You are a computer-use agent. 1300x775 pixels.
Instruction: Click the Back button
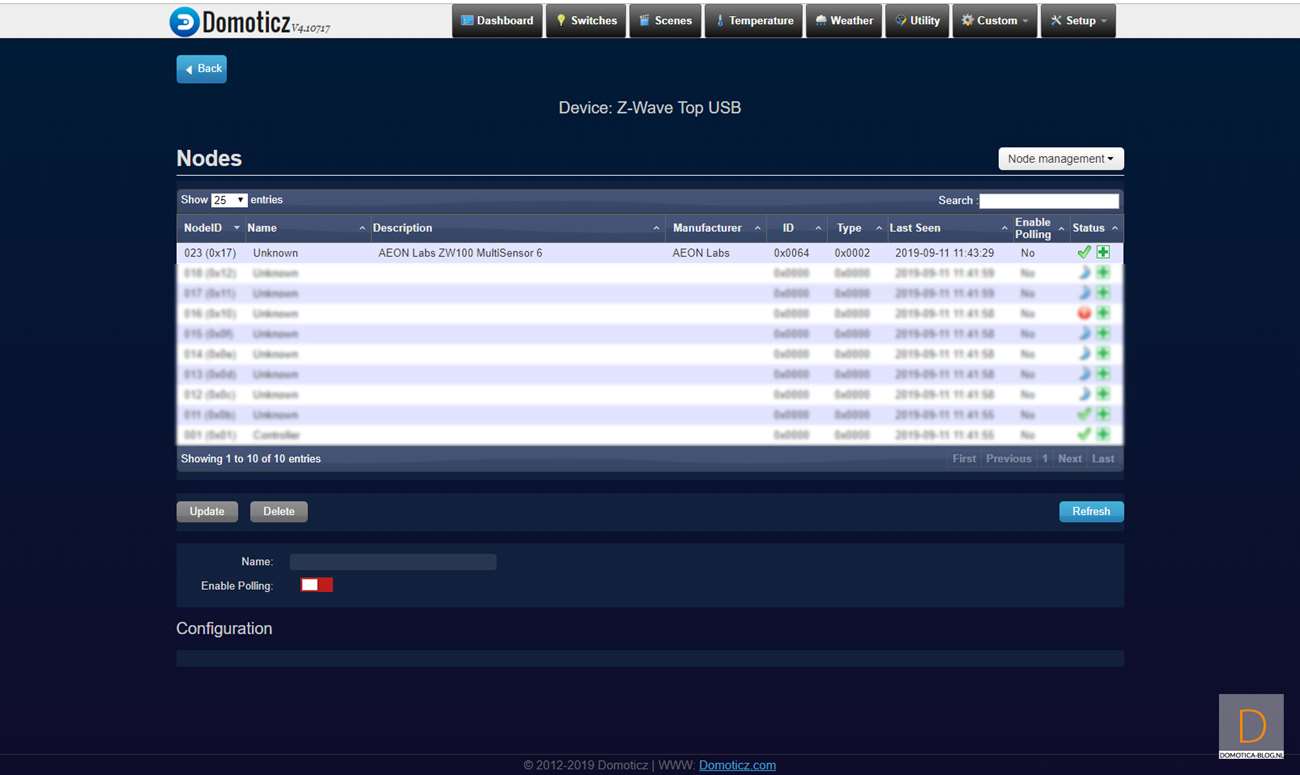[x=202, y=69]
